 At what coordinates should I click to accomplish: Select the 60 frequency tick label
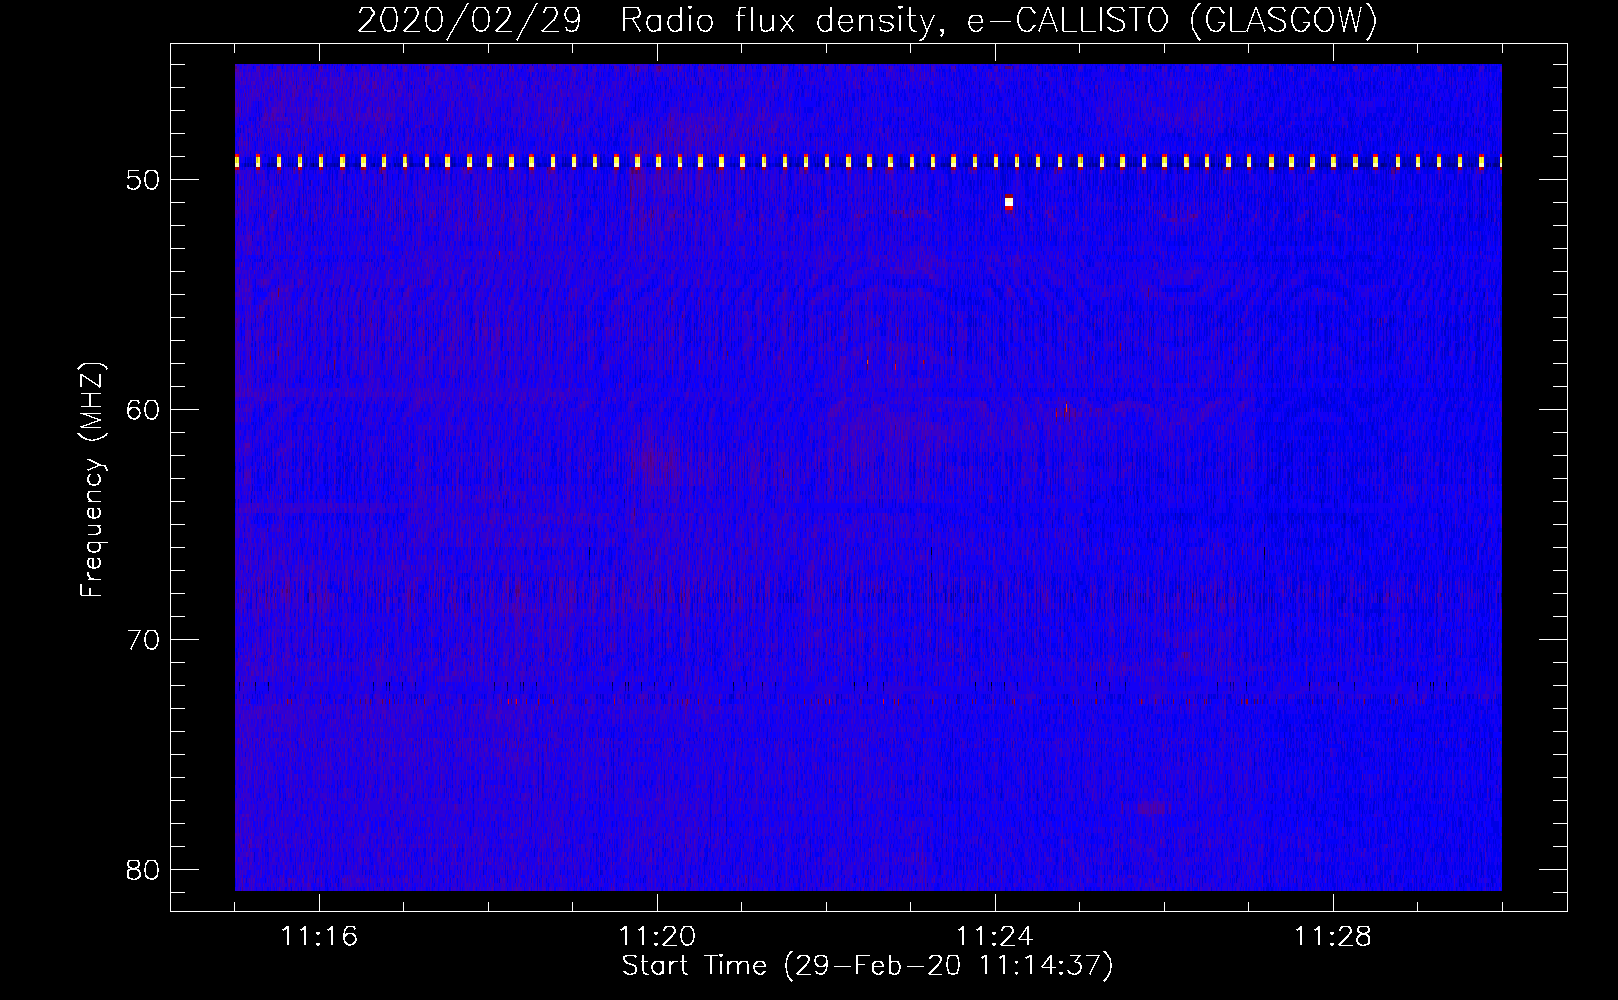click(x=143, y=410)
